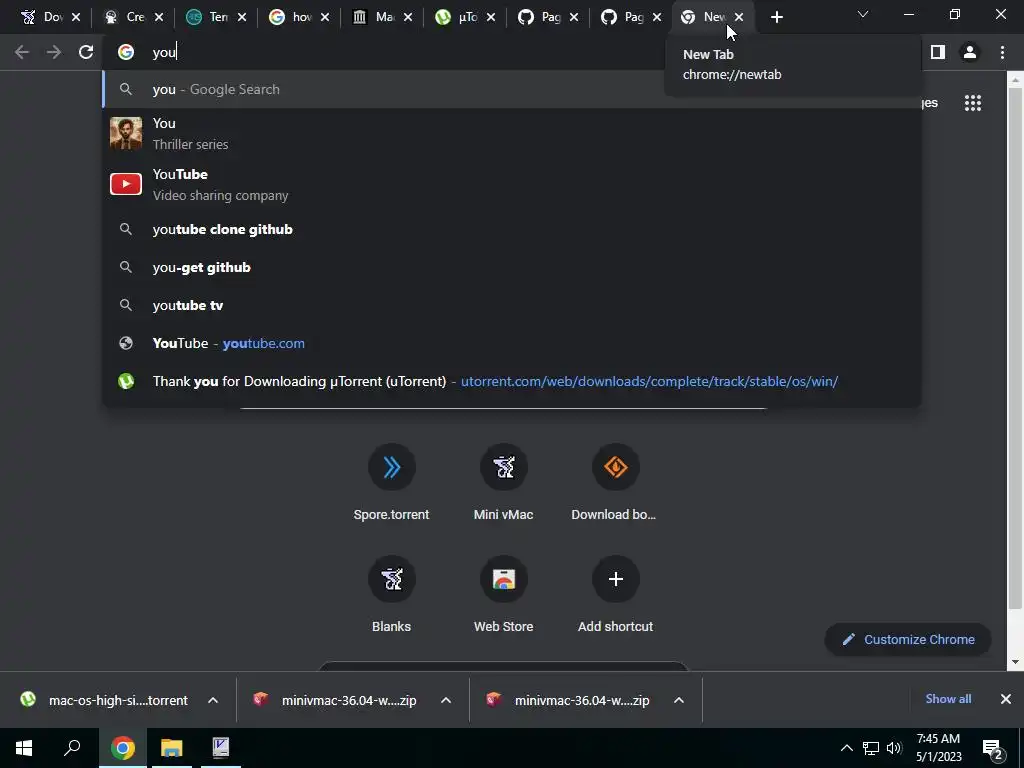Choose 'you-get github' suggestion
The width and height of the screenshot is (1024, 768).
512,267
